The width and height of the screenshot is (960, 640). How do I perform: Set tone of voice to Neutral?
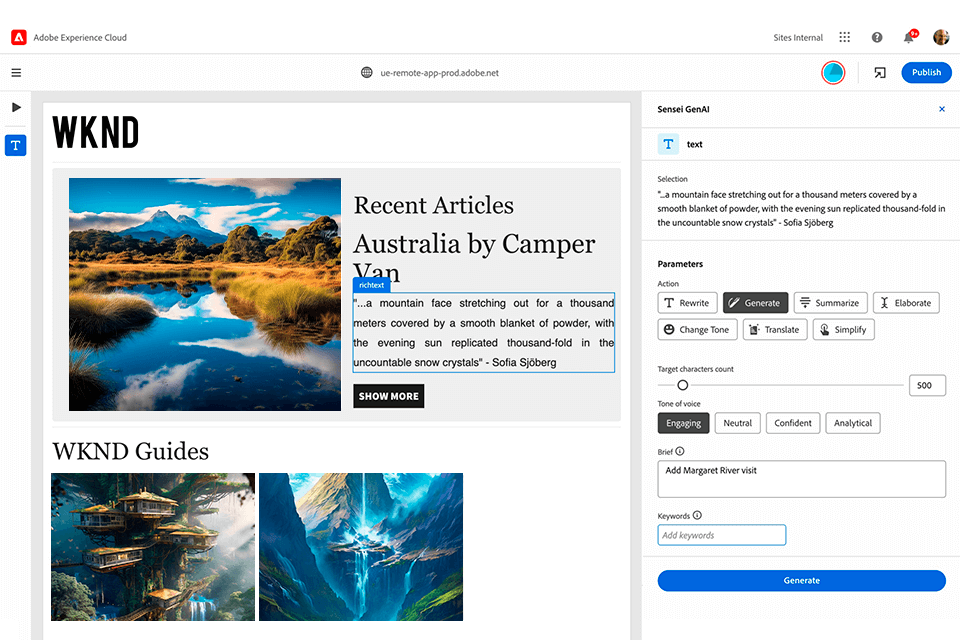(x=737, y=423)
